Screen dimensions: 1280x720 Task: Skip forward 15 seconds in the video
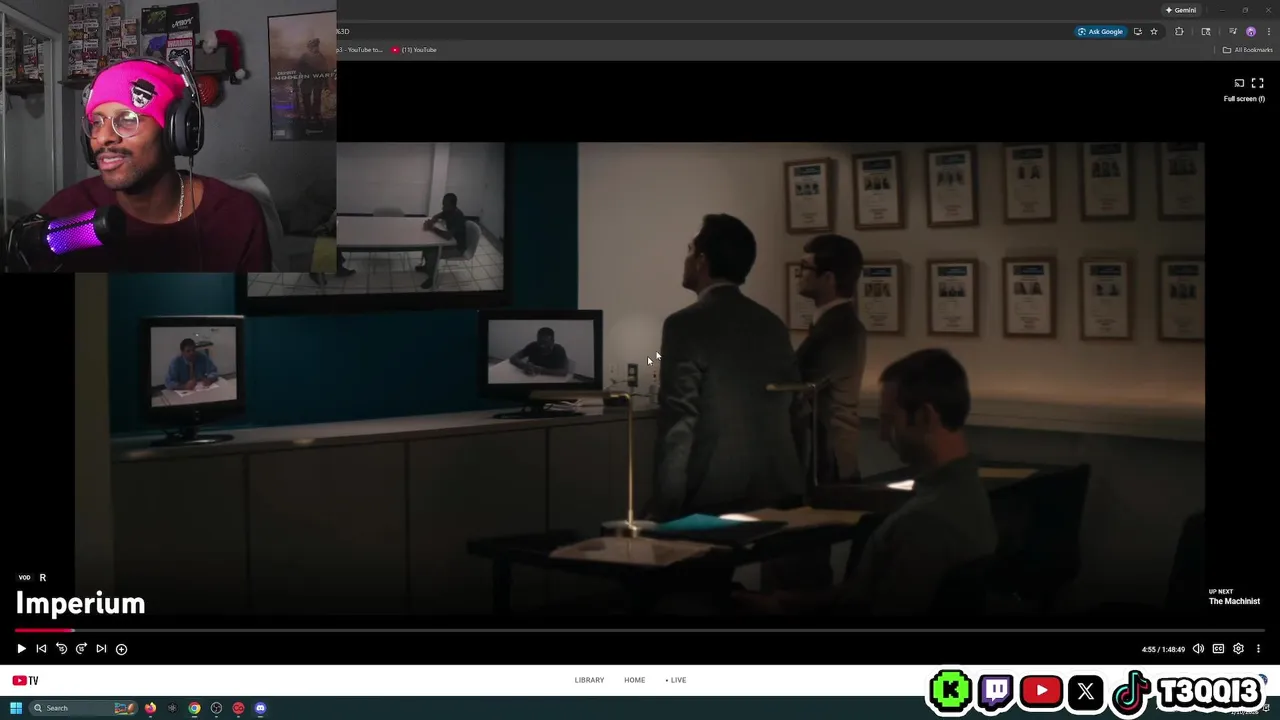coord(81,648)
